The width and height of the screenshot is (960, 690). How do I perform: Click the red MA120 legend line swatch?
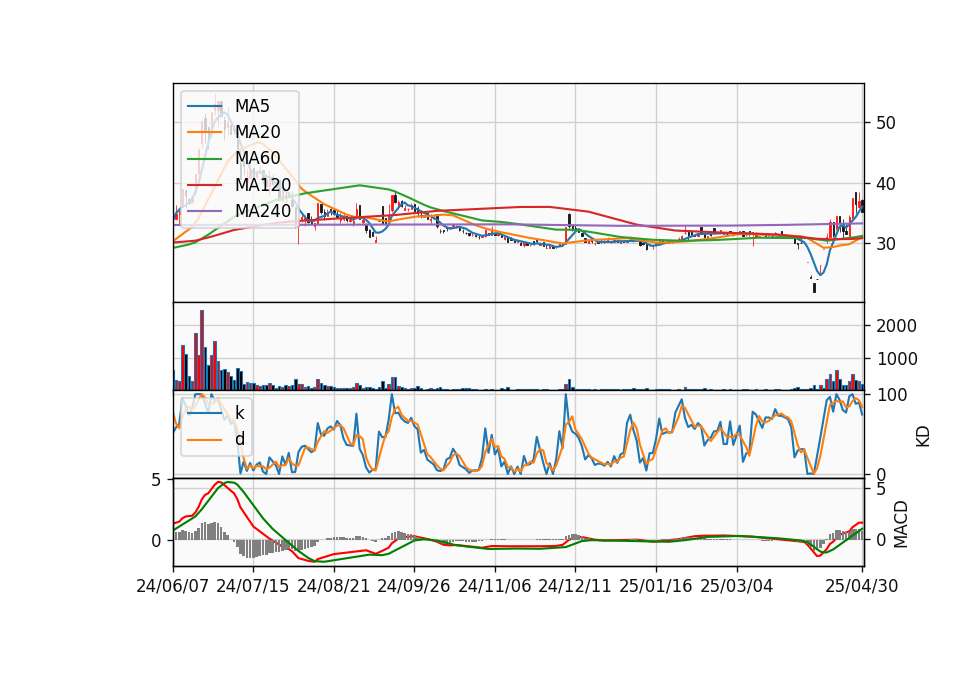[204, 185]
